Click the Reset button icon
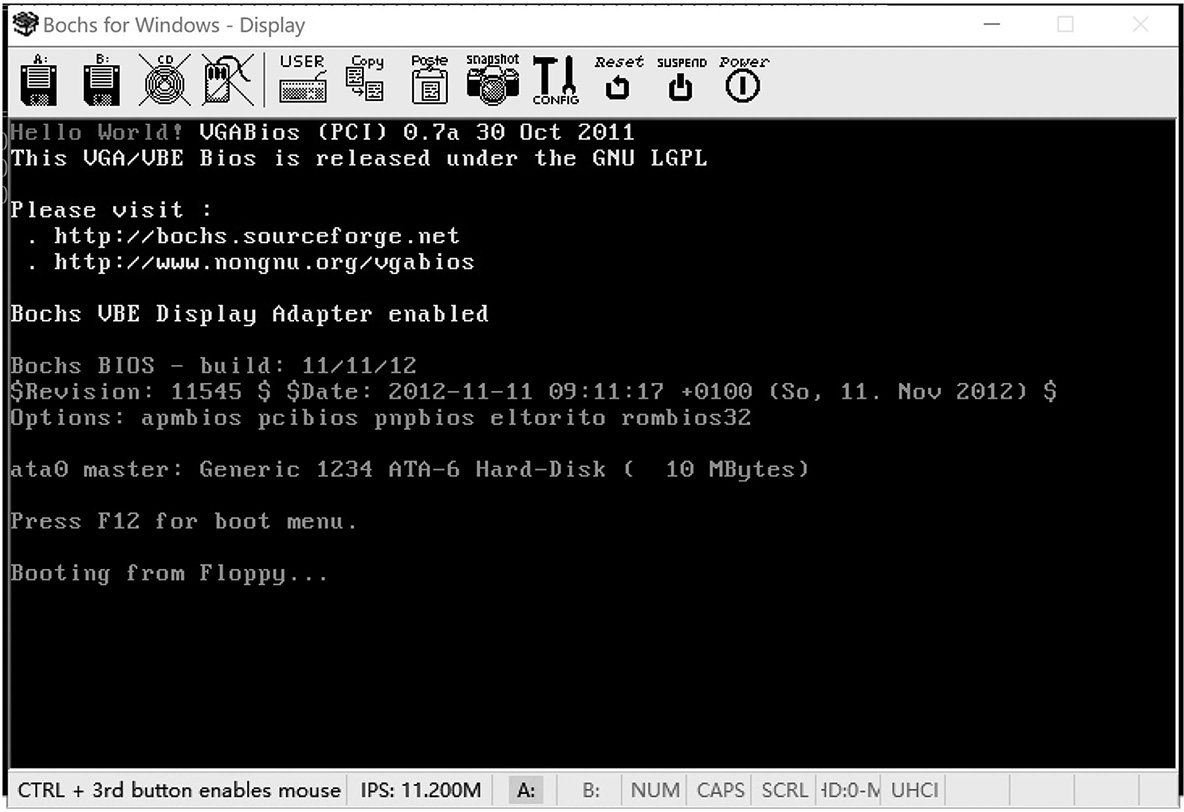This screenshot has width=1184, height=812. point(618,79)
